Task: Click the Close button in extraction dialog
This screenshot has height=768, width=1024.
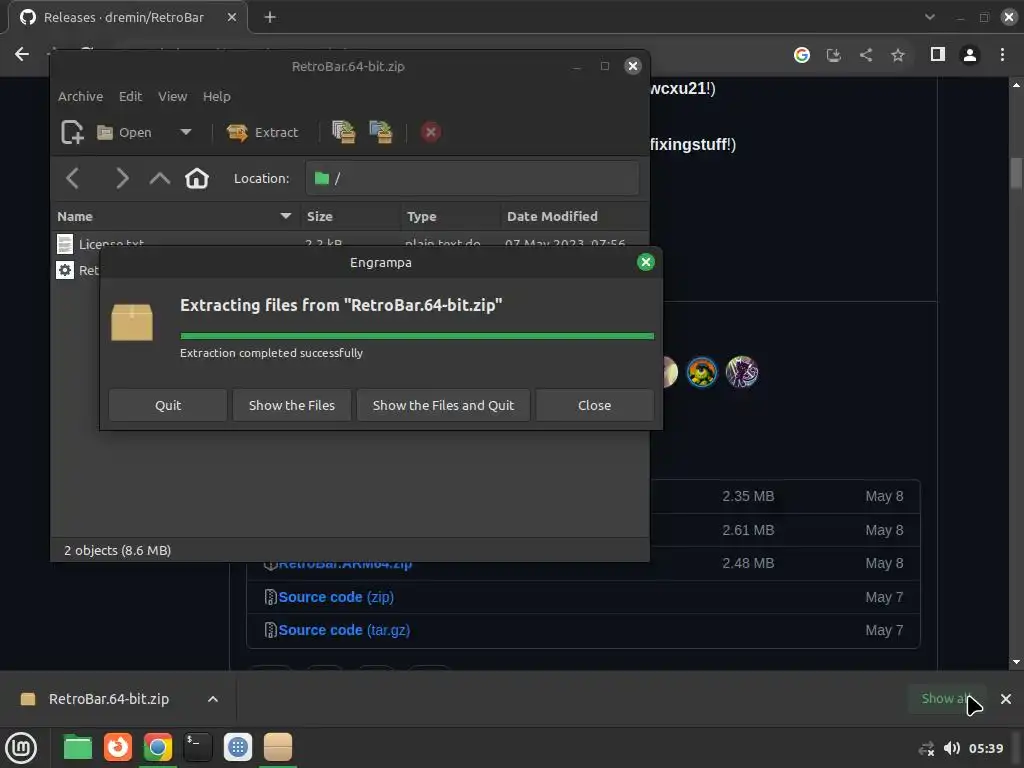Action: (594, 406)
